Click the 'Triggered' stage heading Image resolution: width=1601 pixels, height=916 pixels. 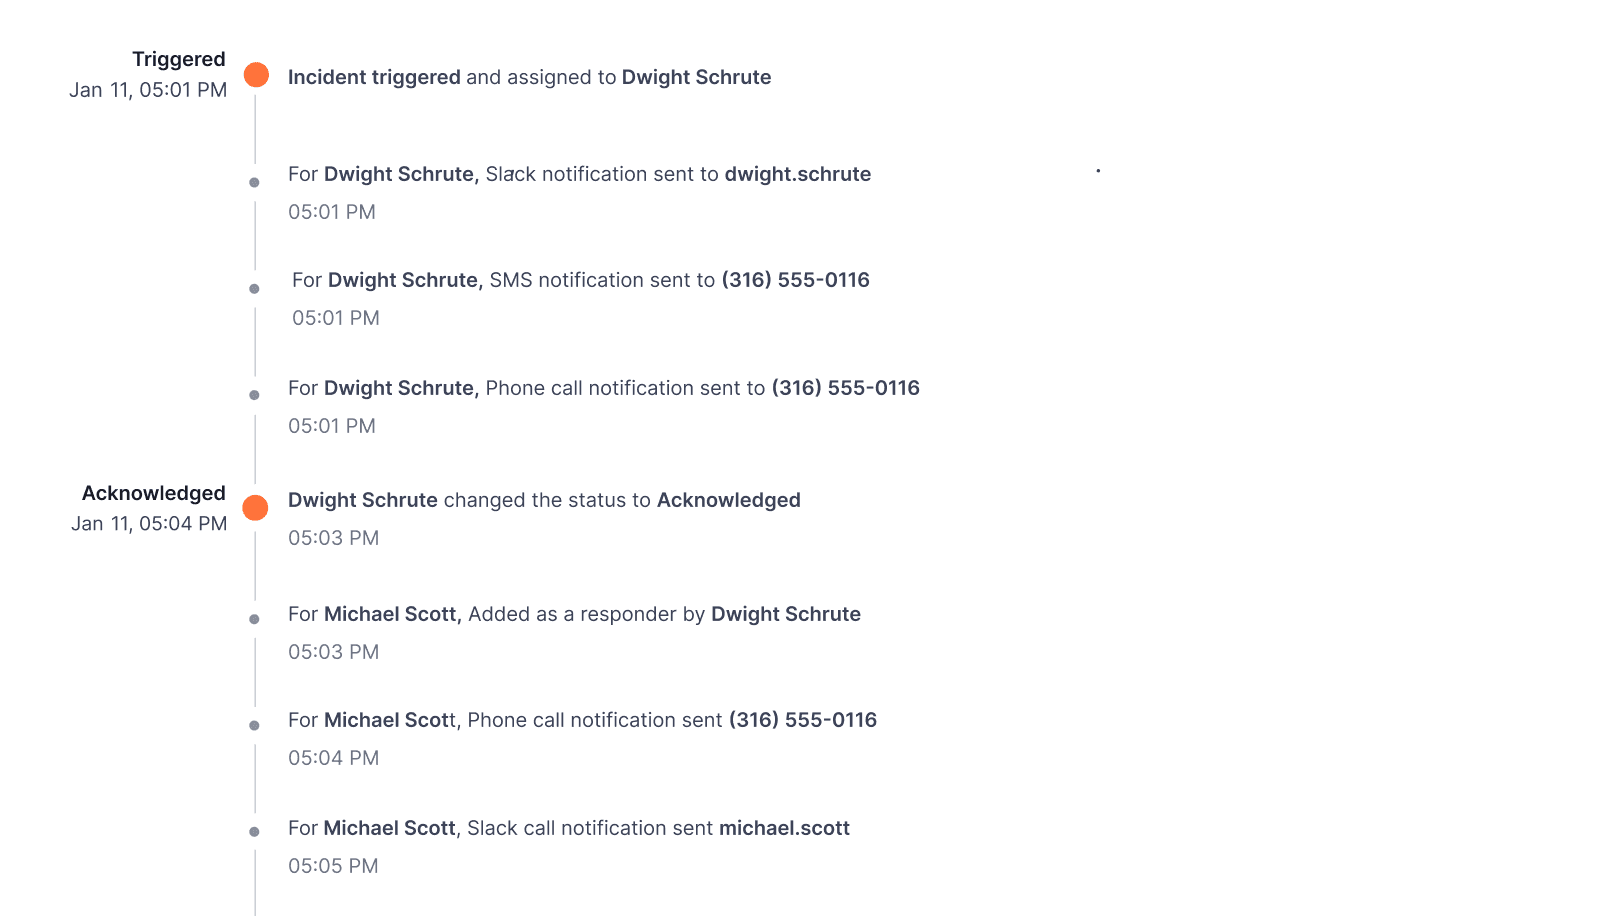[179, 59]
